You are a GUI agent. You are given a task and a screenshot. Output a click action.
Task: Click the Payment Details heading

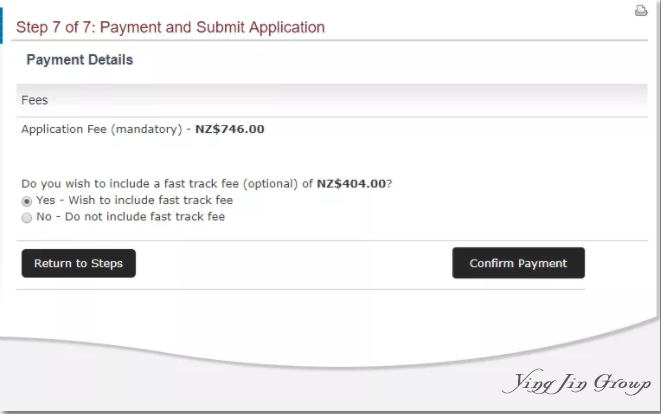pos(80,60)
